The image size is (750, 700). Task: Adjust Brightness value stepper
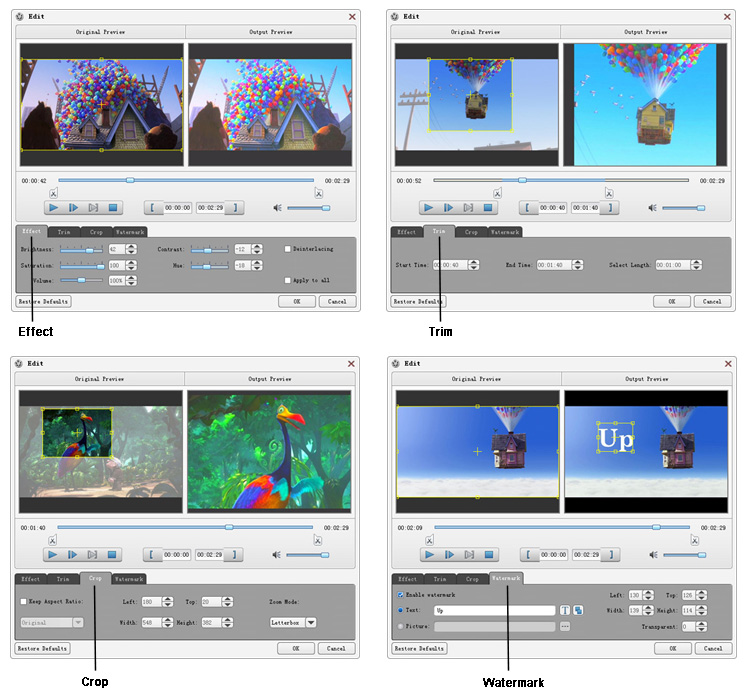click(131, 249)
